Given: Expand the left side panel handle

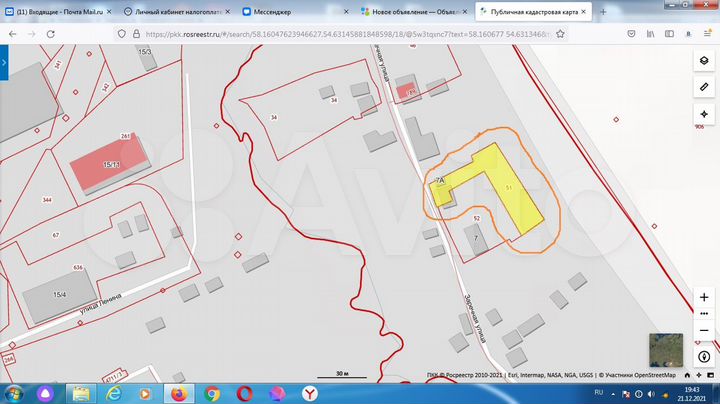Looking at the screenshot, I should tap(4, 65).
